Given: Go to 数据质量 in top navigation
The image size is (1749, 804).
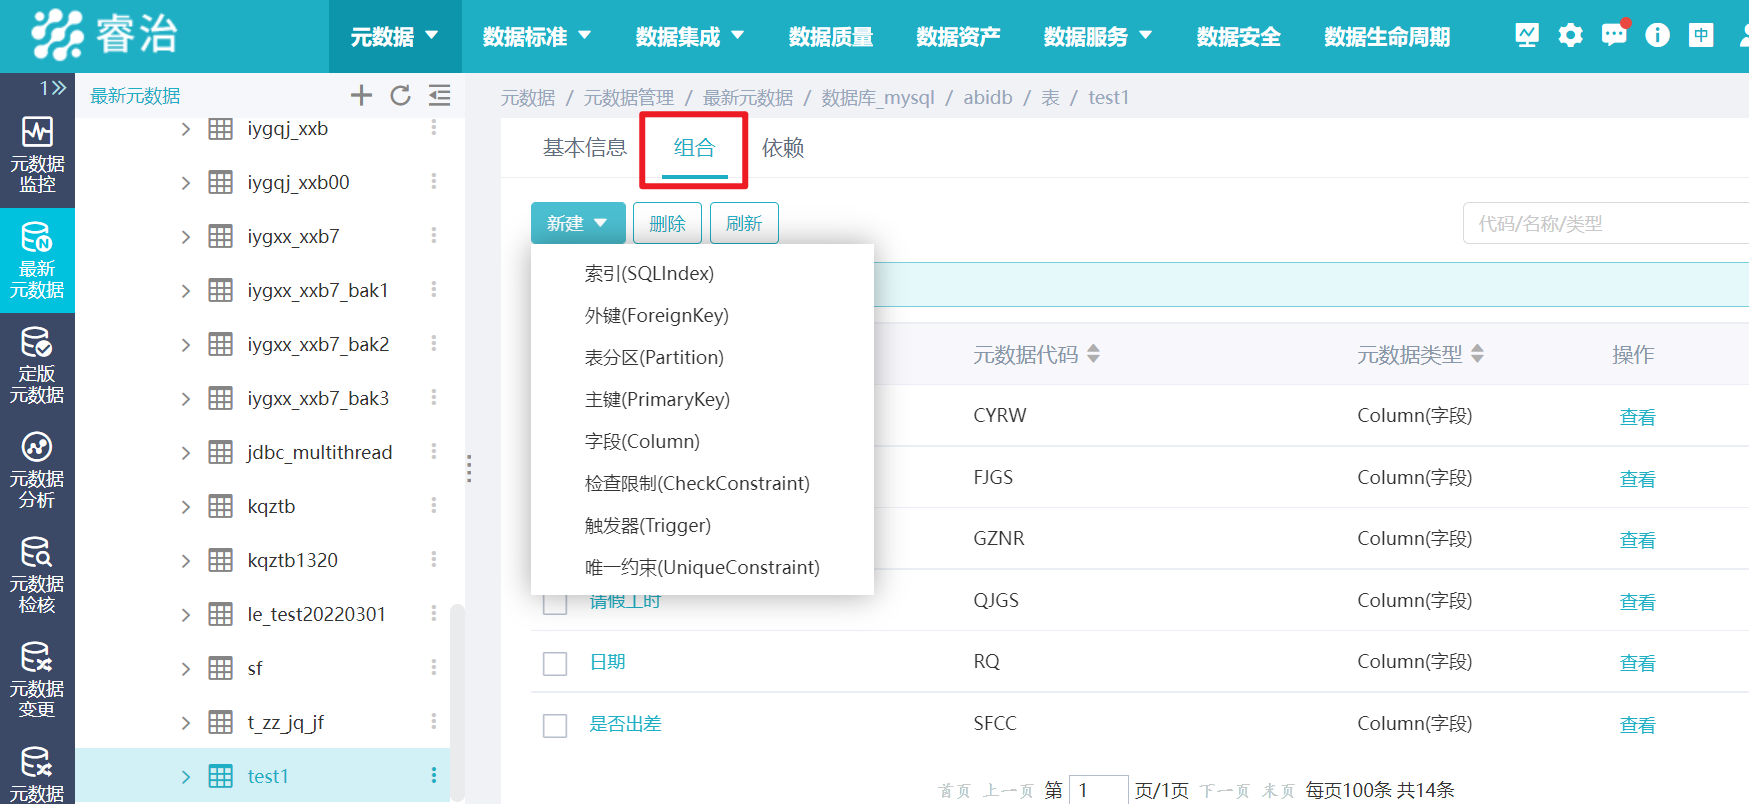Looking at the screenshot, I should click(831, 37).
